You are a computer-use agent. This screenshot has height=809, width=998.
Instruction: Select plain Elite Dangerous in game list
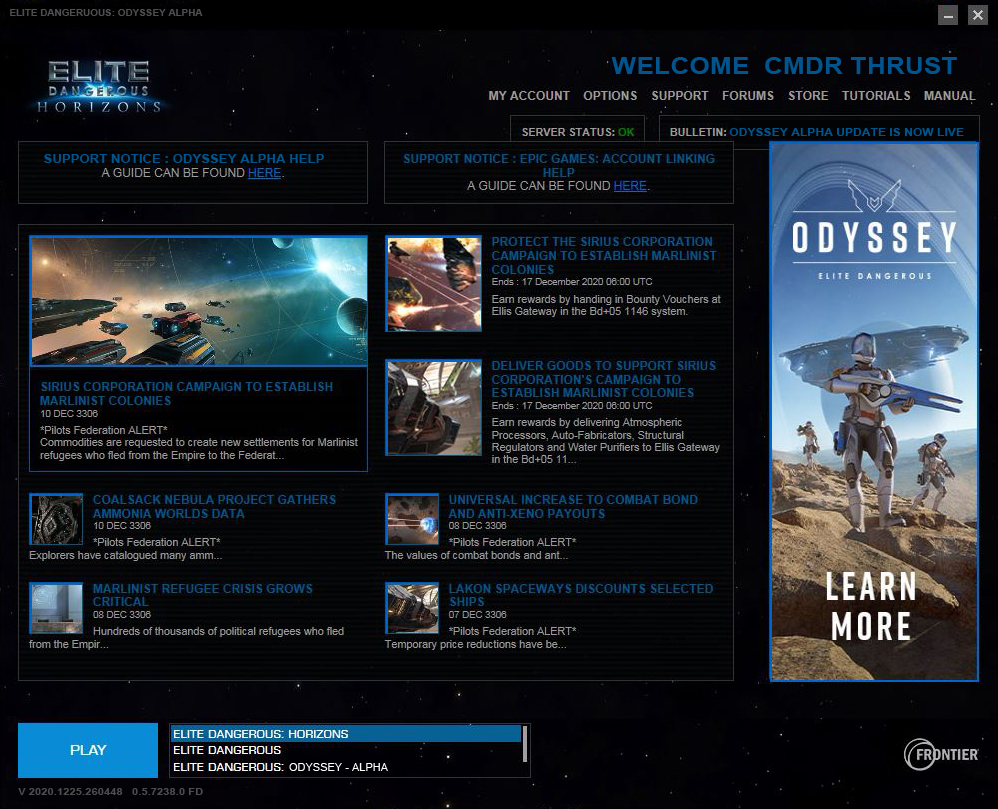point(346,750)
